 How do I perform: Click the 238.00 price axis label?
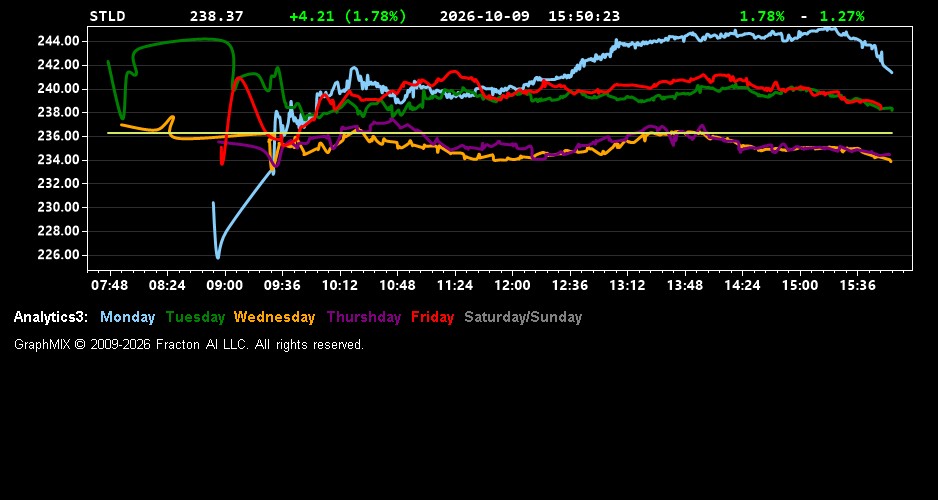58,112
